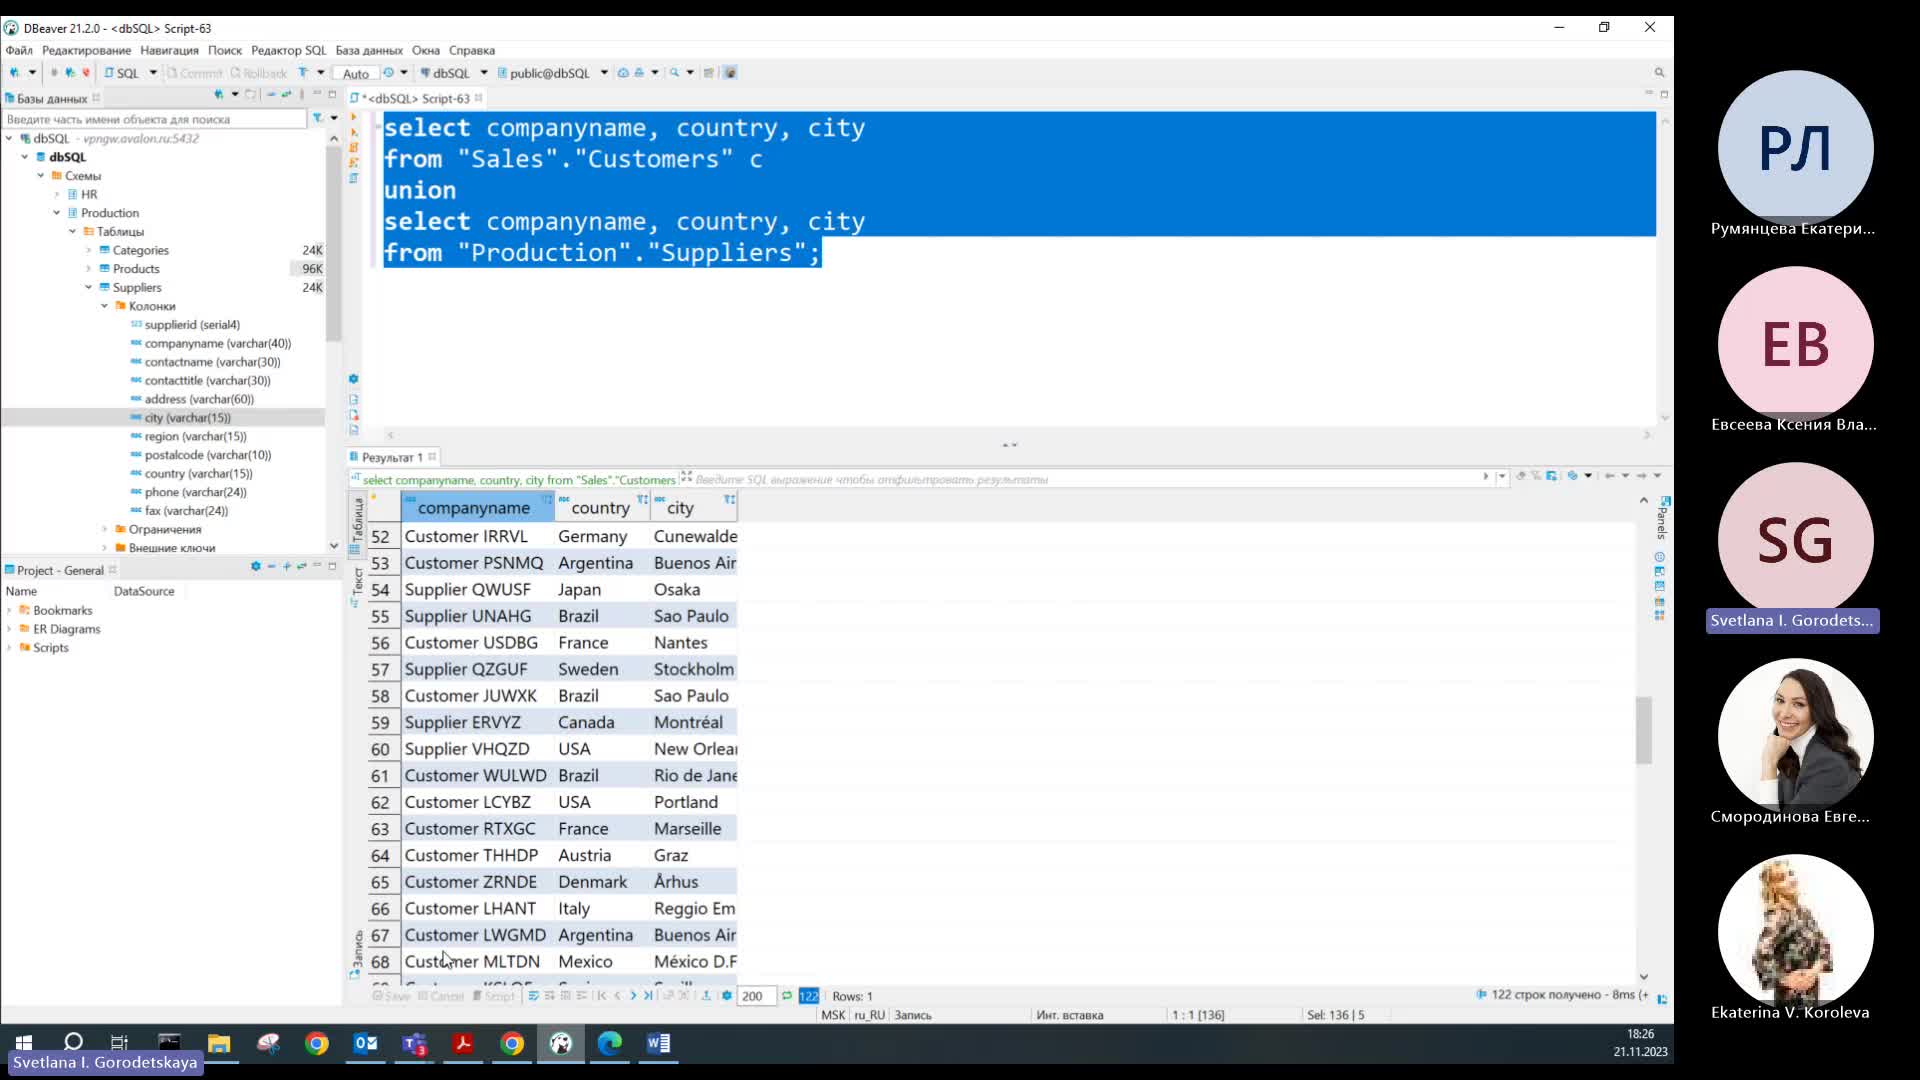Open the Файл menu
The height and width of the screenshot is (1080, 1920).
pos(19,50)
